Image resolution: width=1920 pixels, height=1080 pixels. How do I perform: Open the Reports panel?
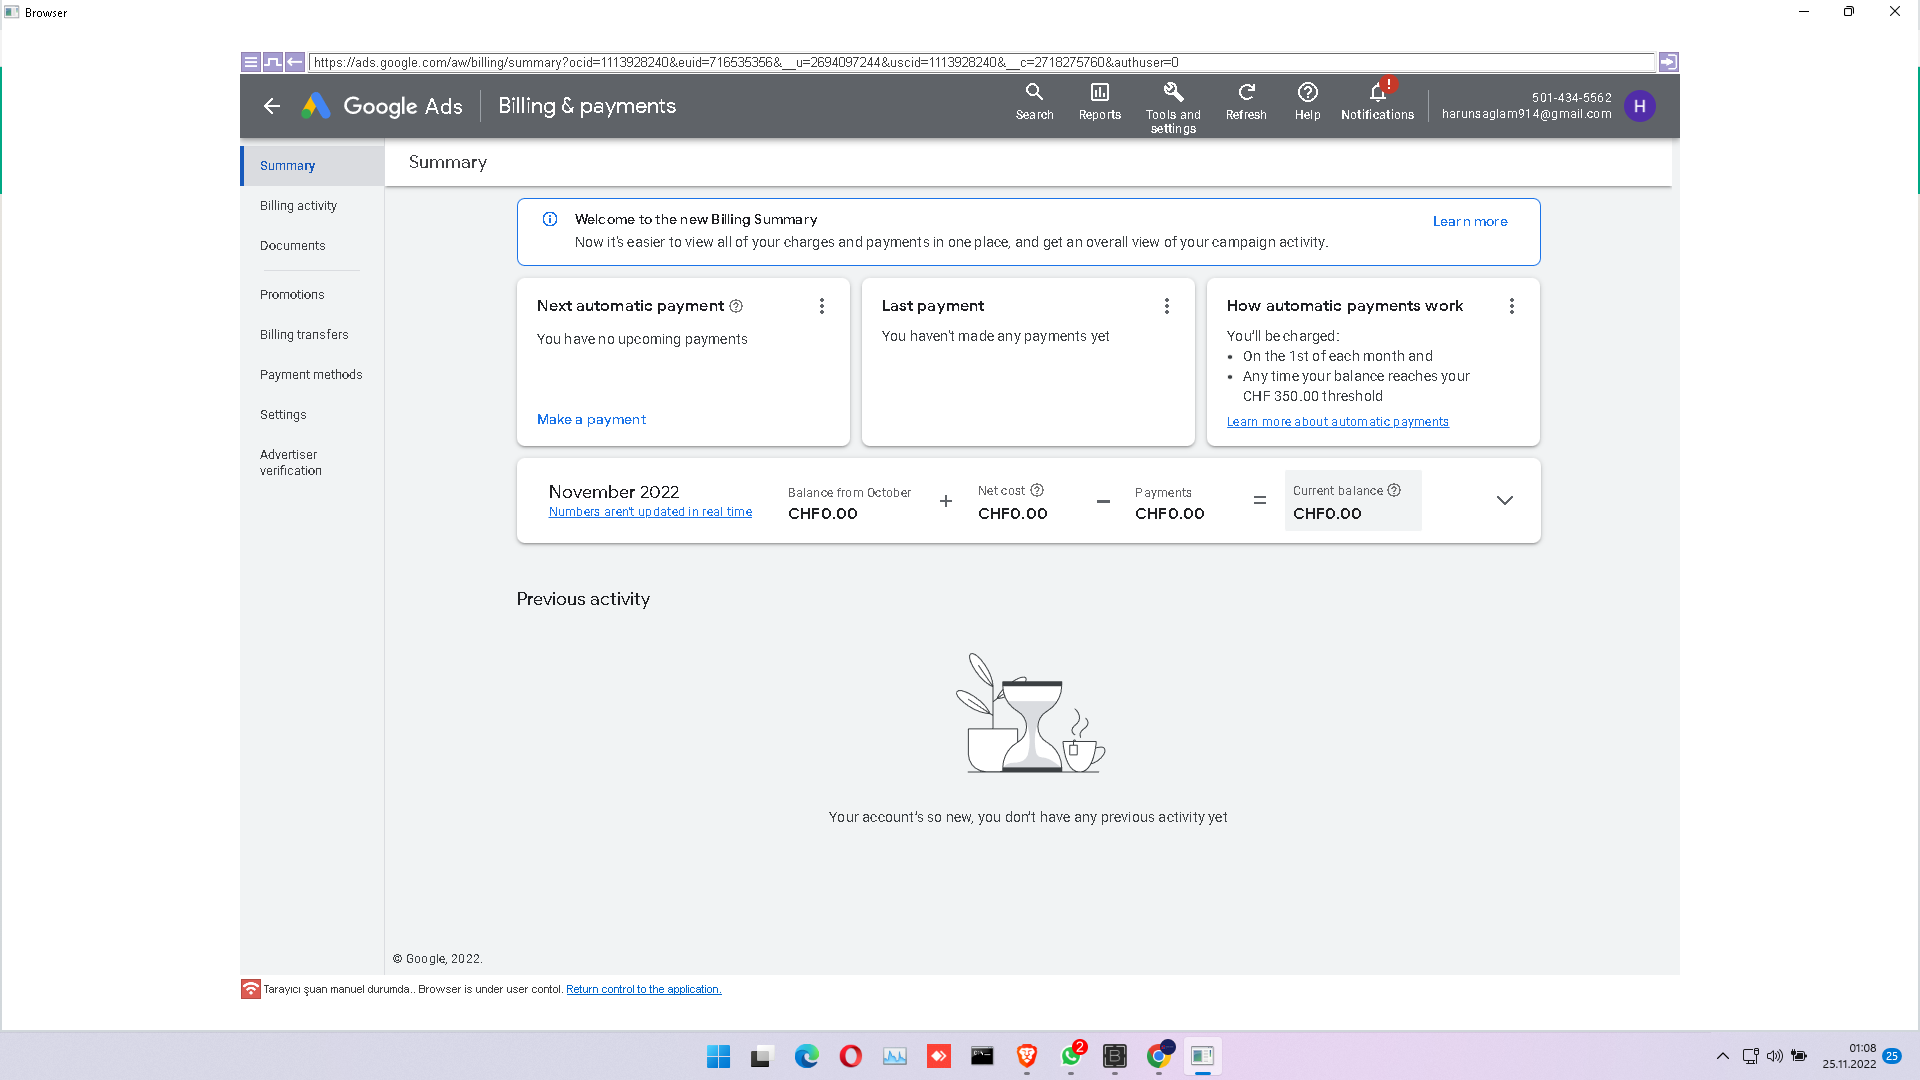pyautogui.click(x=1100, y=105)
